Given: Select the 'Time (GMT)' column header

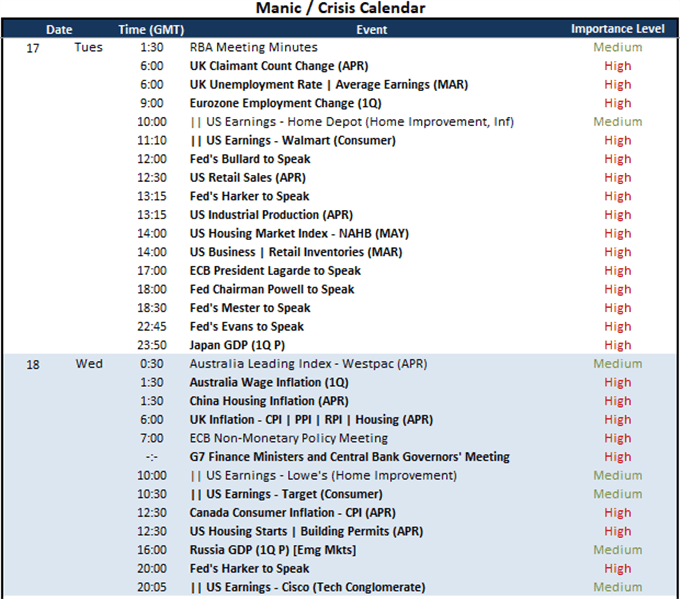Looking at the screenshot, I should 151,29.
